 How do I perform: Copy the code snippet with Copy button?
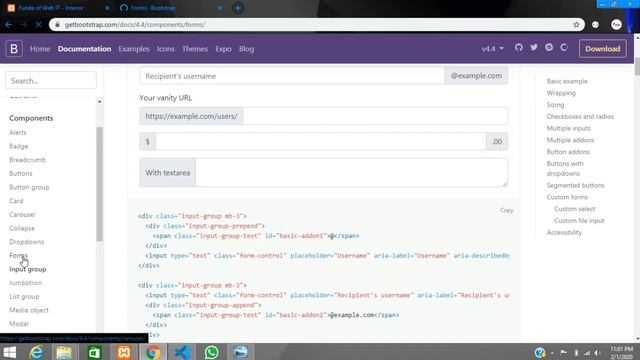point(507,210)
